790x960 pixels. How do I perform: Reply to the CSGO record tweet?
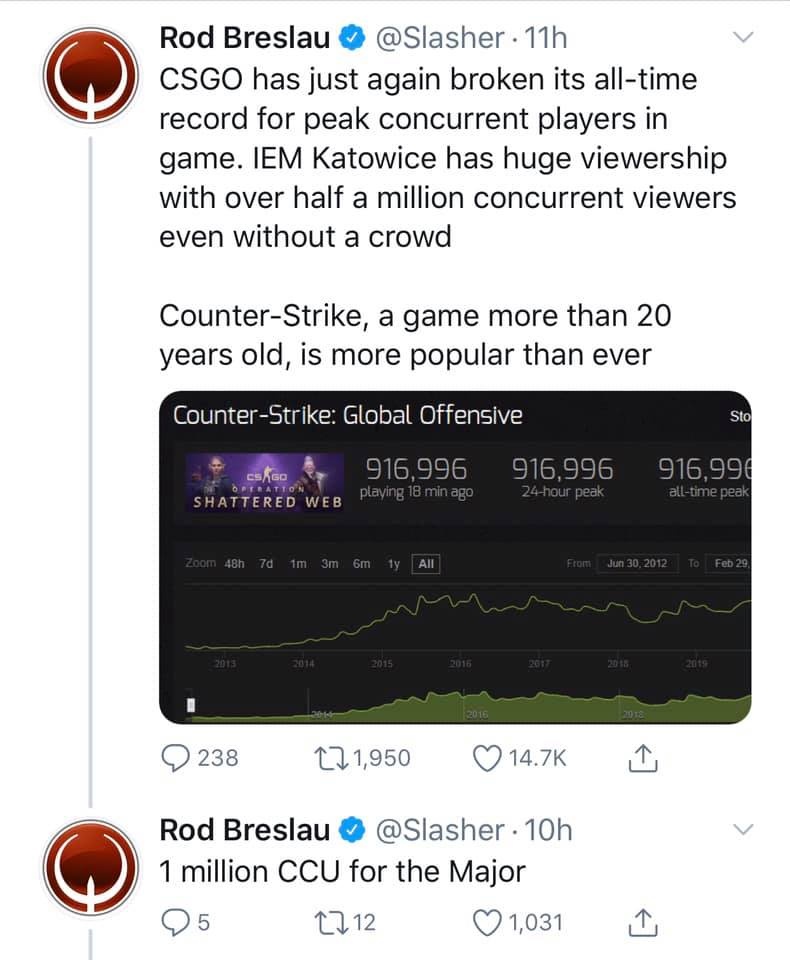(176, 758)
